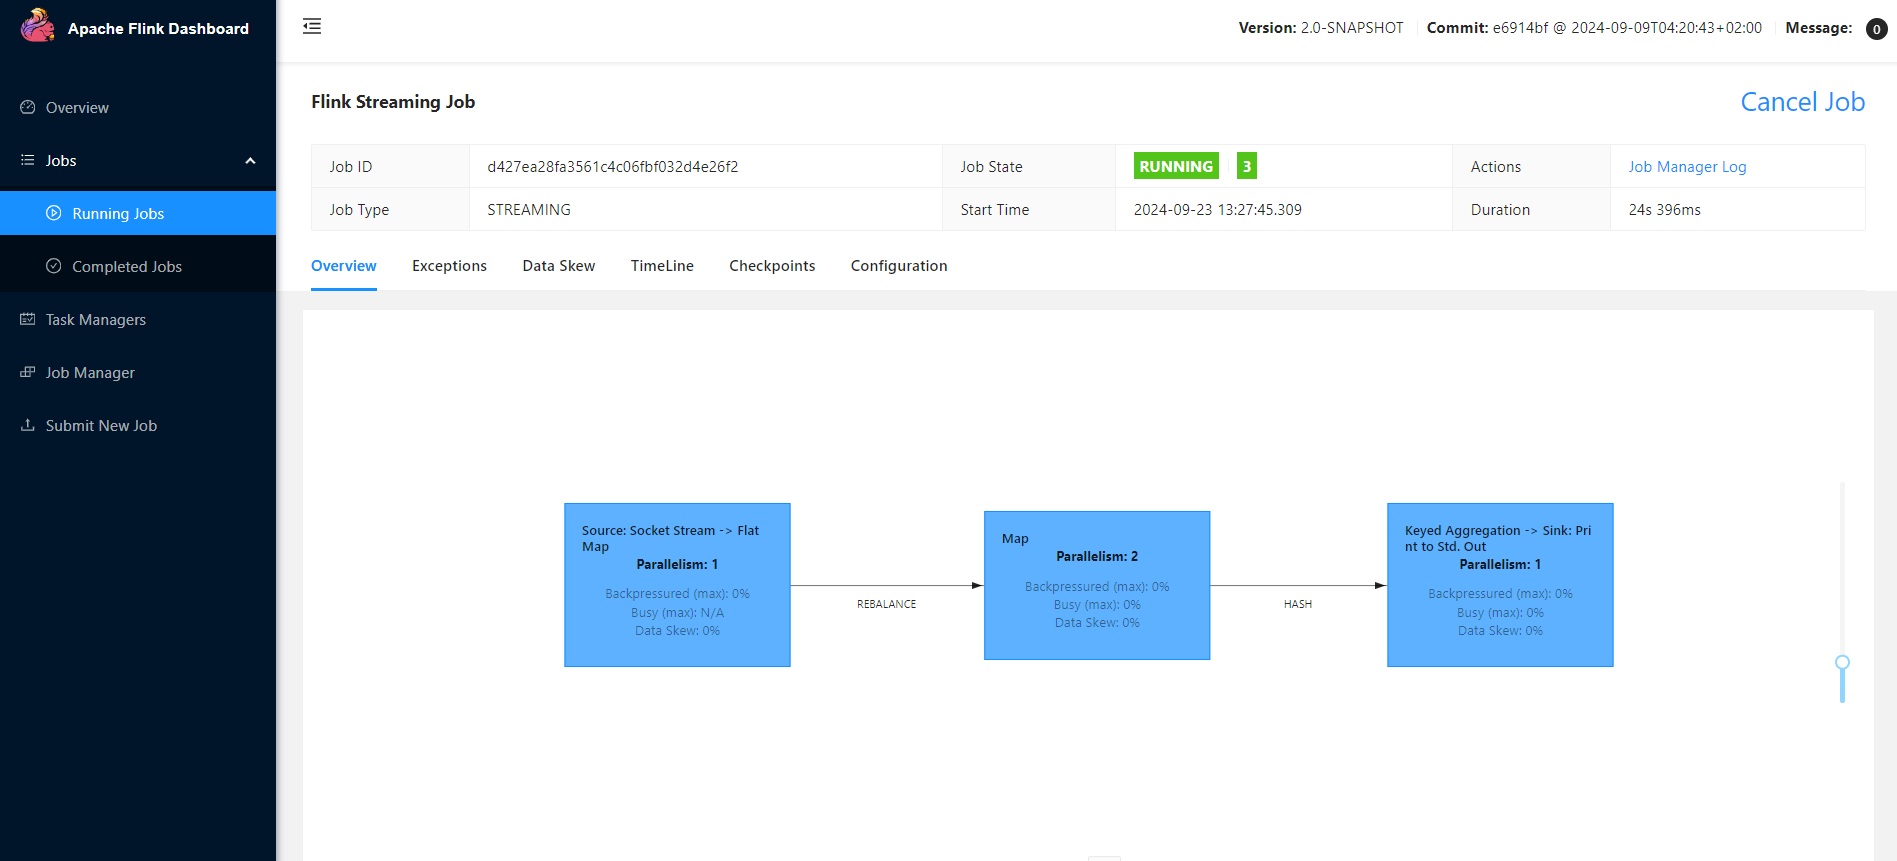Open the Job Manager Log link

coord(1687,167)
